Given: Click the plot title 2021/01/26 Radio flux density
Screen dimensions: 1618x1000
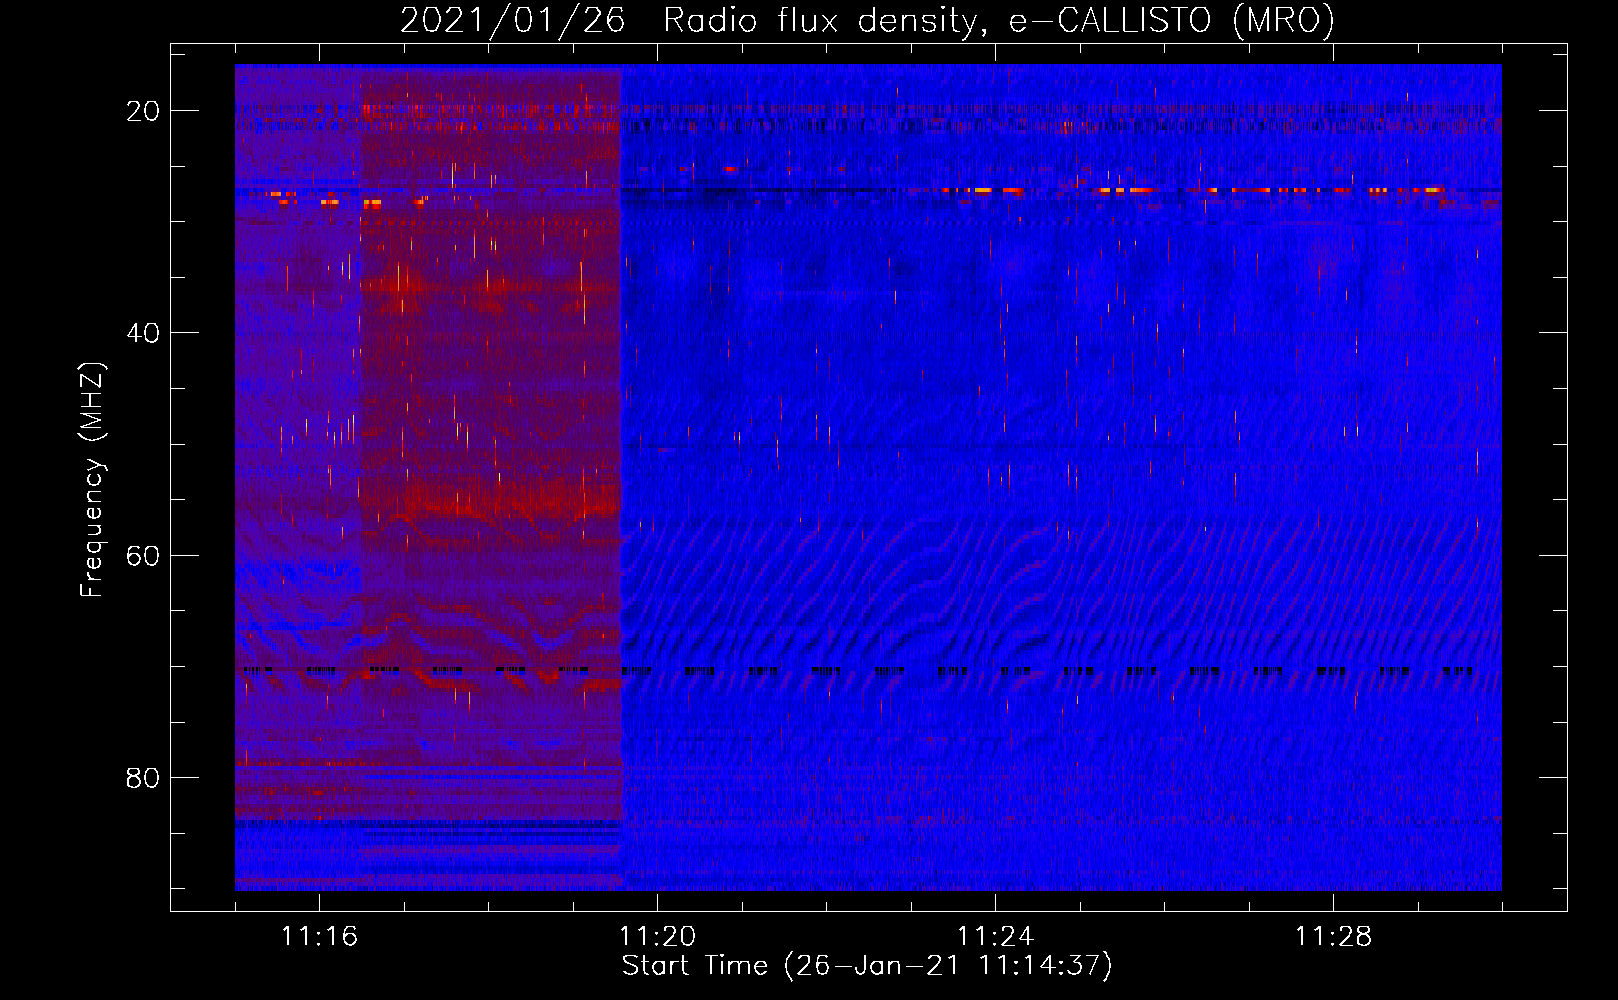Looking at the screenshot, I should point(867,20).
